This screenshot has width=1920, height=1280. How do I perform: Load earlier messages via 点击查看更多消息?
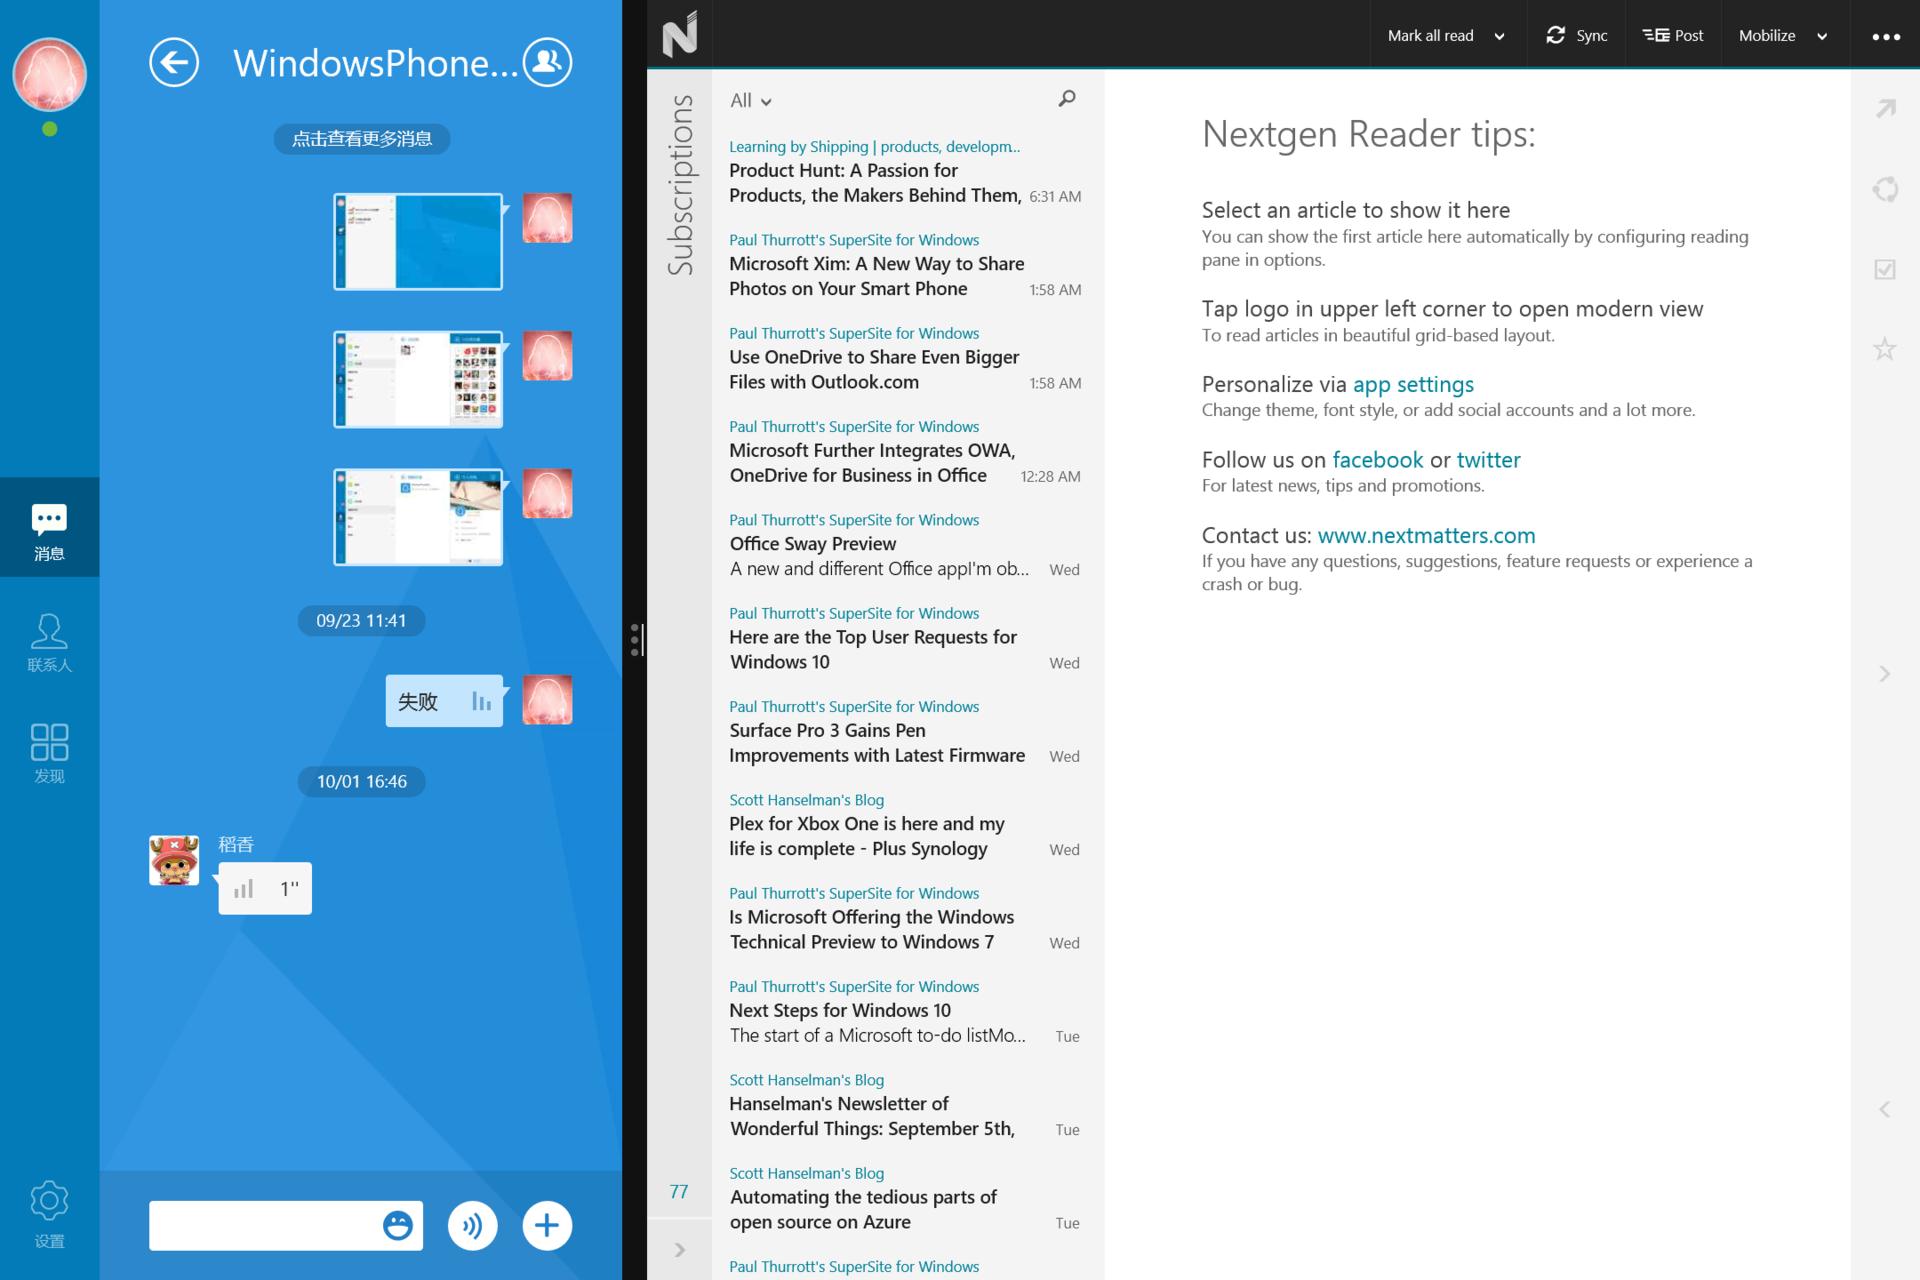click(362, 139)
